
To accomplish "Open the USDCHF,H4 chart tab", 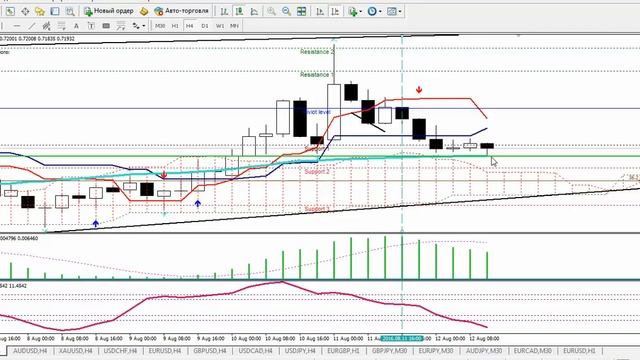I will 120,351.
